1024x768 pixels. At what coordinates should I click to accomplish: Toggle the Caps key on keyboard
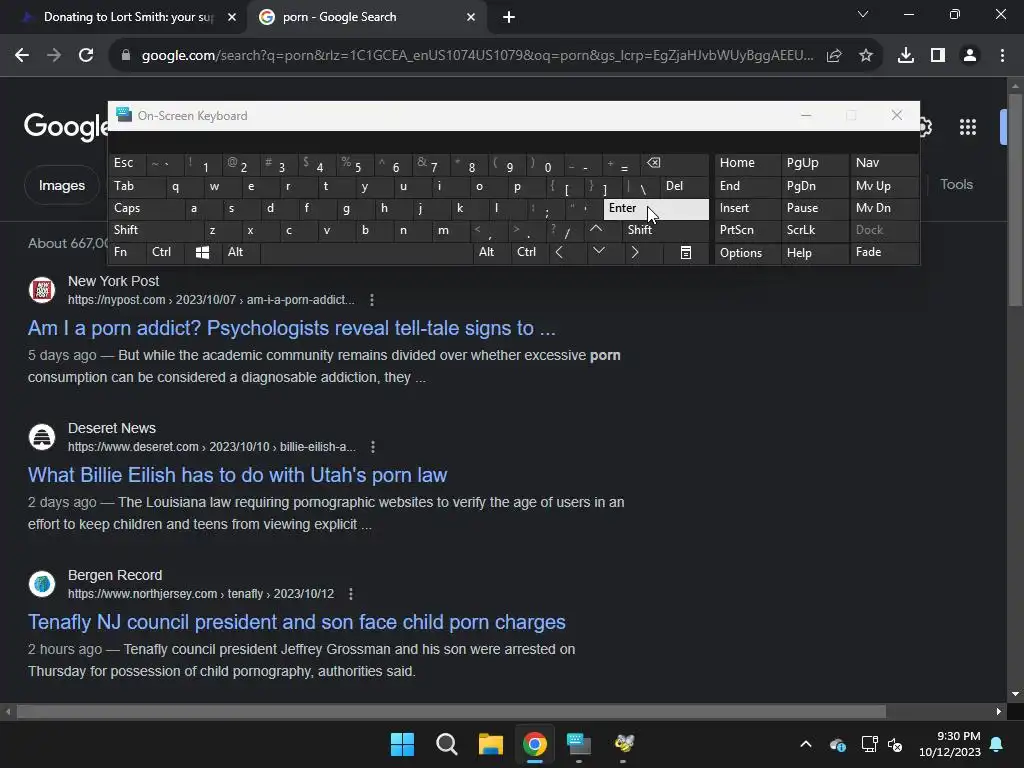click(x=146, y=208)
